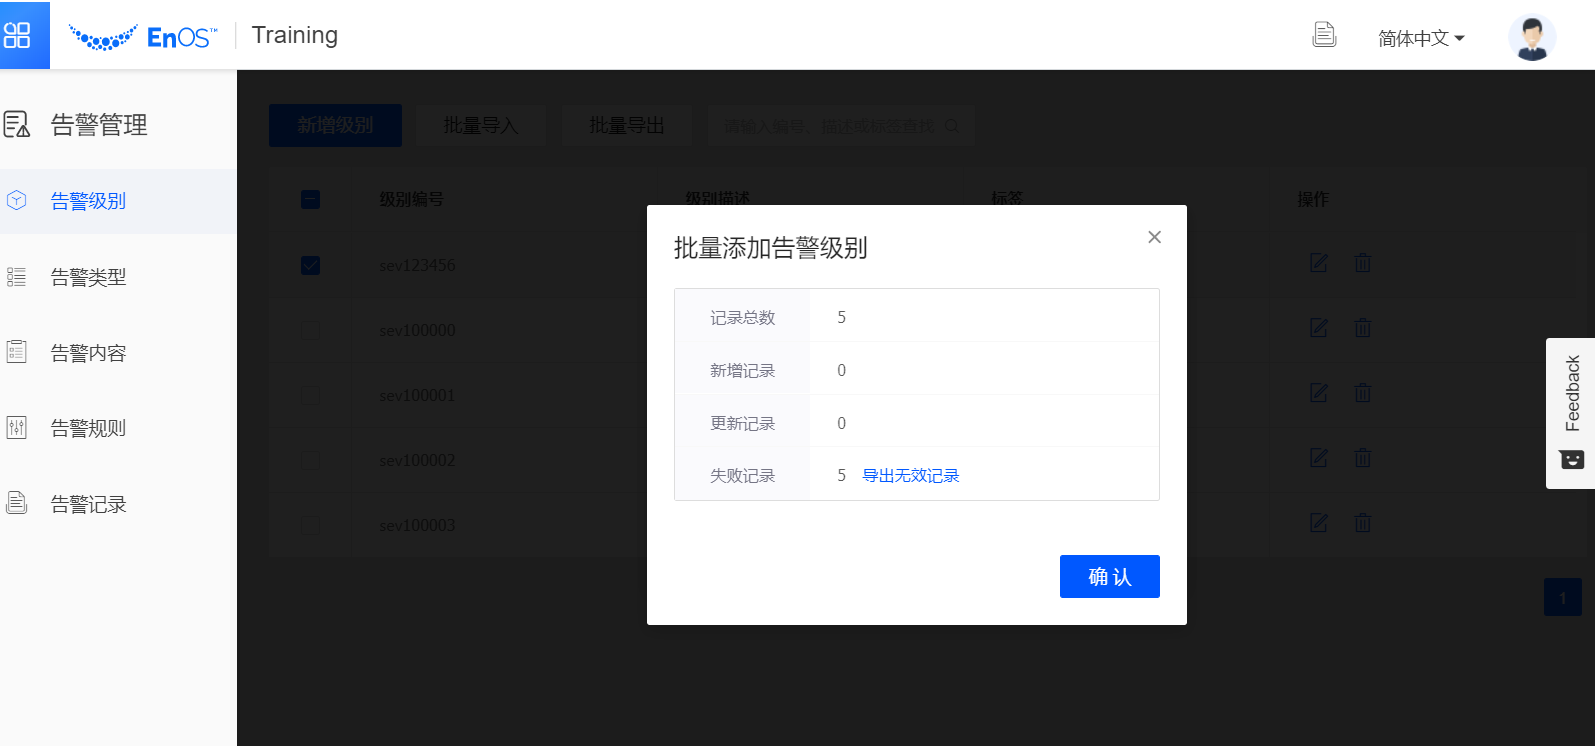Select 告警级别 in sidebar
The image size is (1595, 746).
[118, 201]
